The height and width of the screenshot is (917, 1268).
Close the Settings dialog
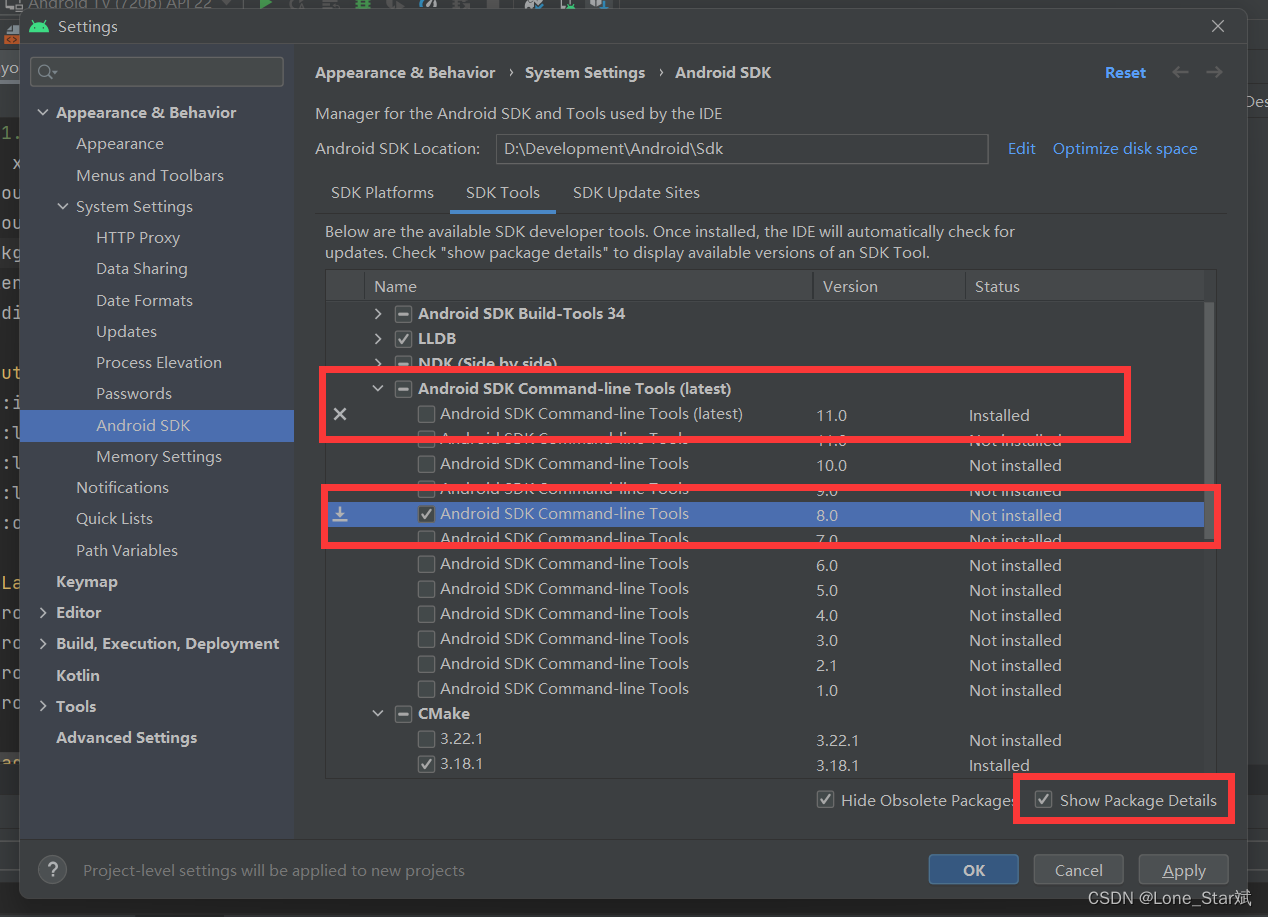pos(1218,27)
